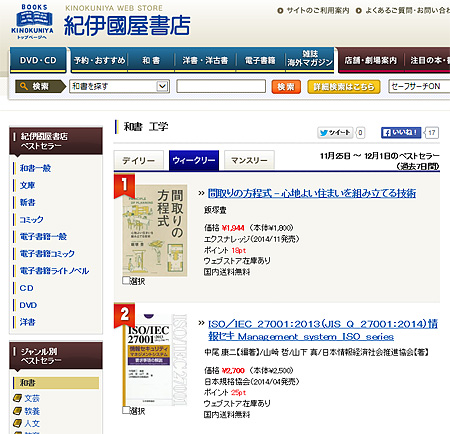
Task: Click the Facebook like count 17
Action: (432, 133)
